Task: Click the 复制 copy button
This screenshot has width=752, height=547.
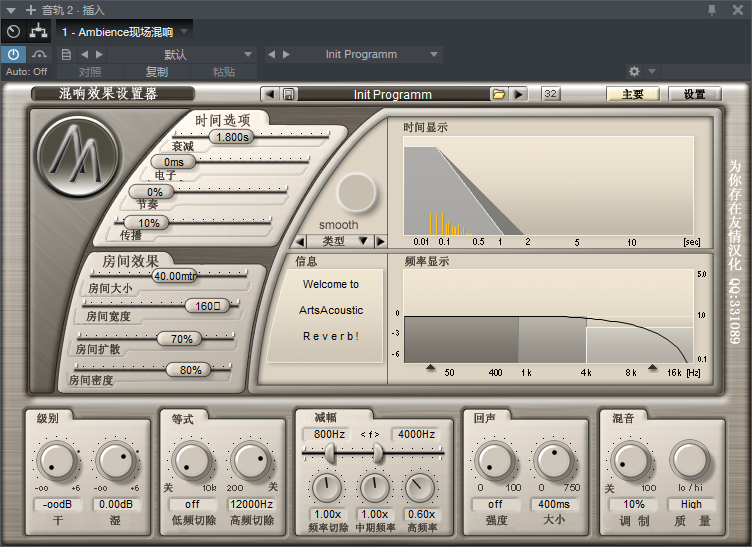Action: pyautogui.click(x=157, y=72)
